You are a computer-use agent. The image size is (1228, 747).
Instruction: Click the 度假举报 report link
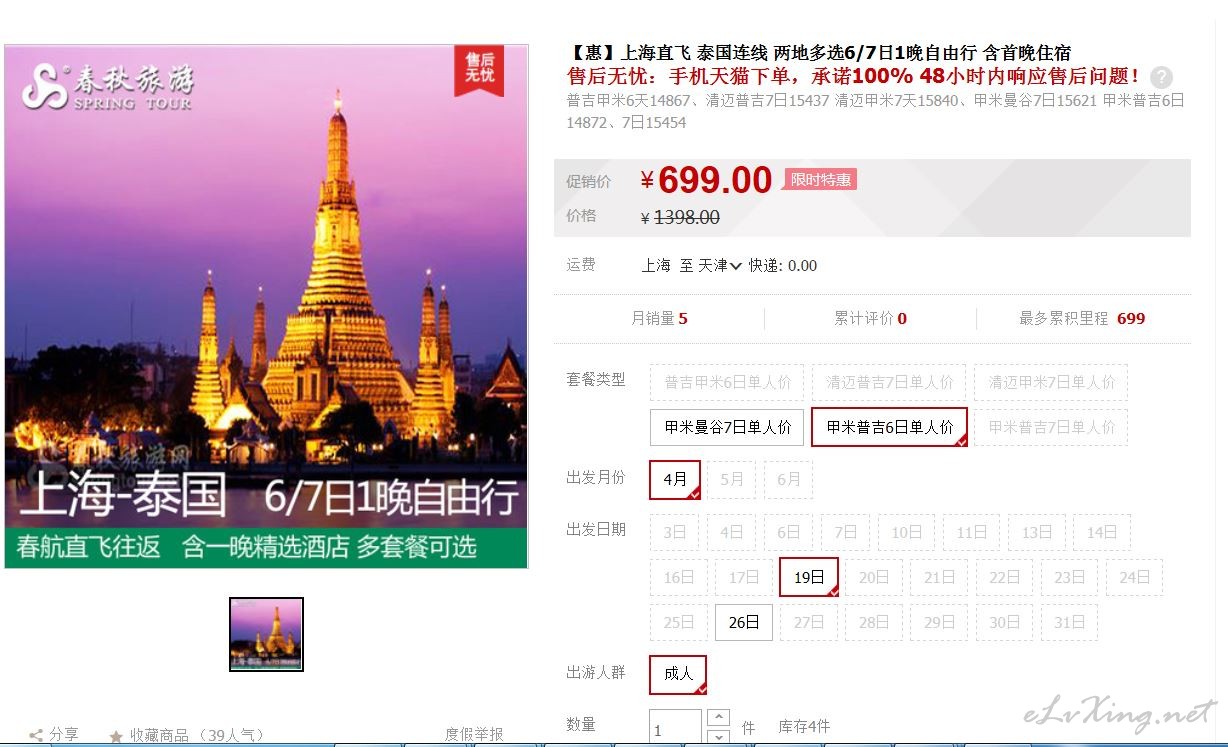coord(474,735)
